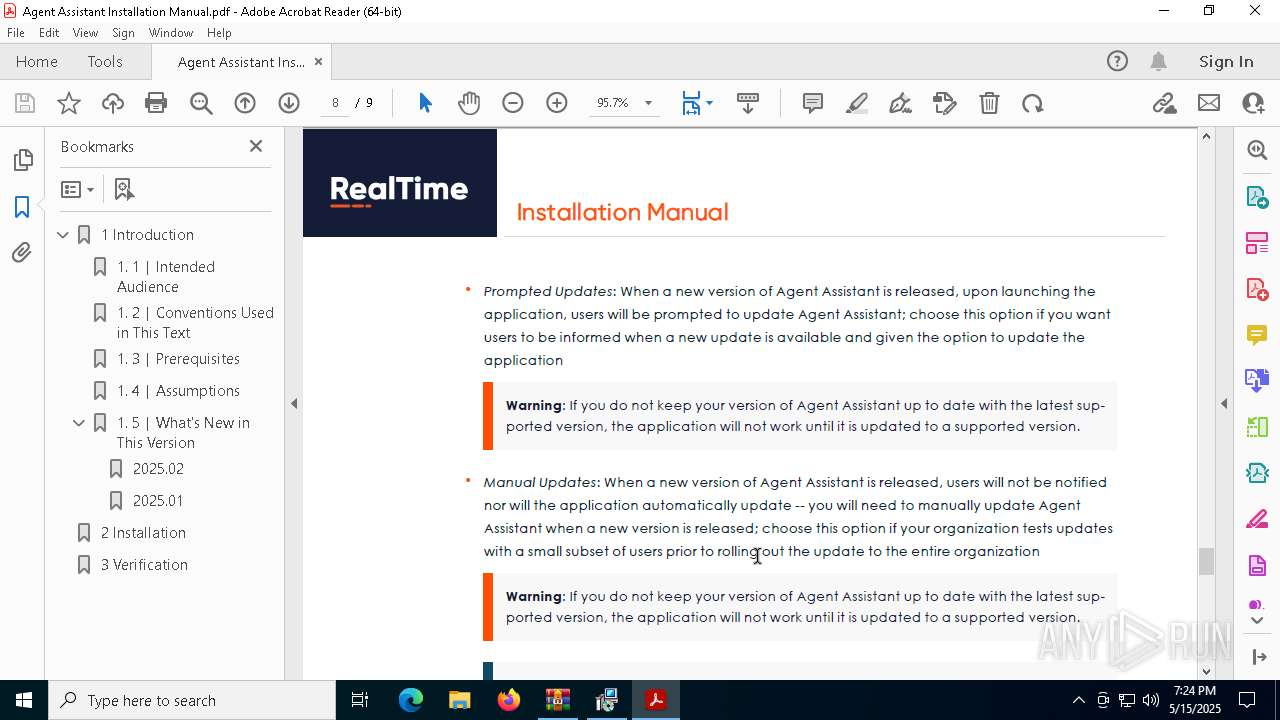
Task: Click the Save file icon
Action: click(25, 103)
